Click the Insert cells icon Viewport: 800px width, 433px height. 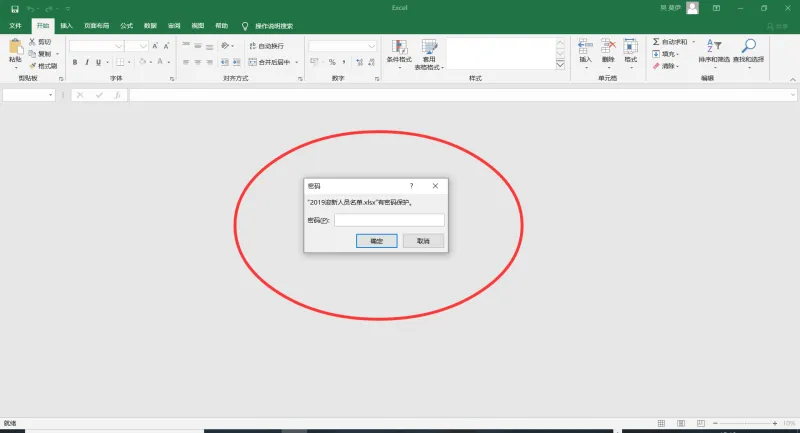tap(585, 46)
